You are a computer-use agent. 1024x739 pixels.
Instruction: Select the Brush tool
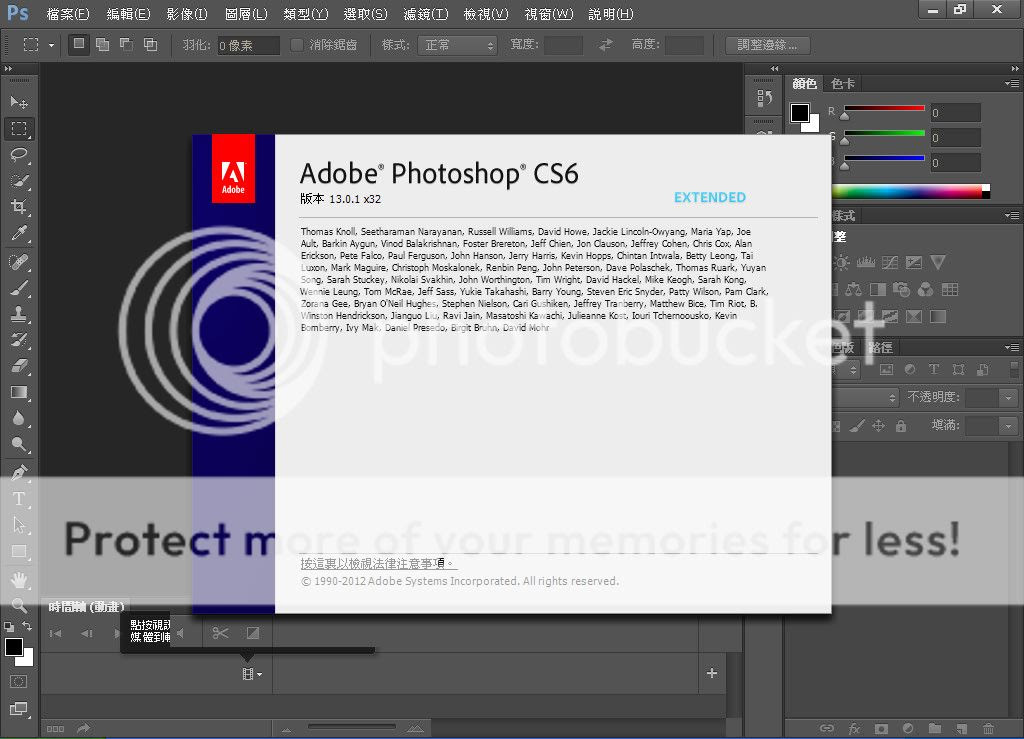point(19,288)
